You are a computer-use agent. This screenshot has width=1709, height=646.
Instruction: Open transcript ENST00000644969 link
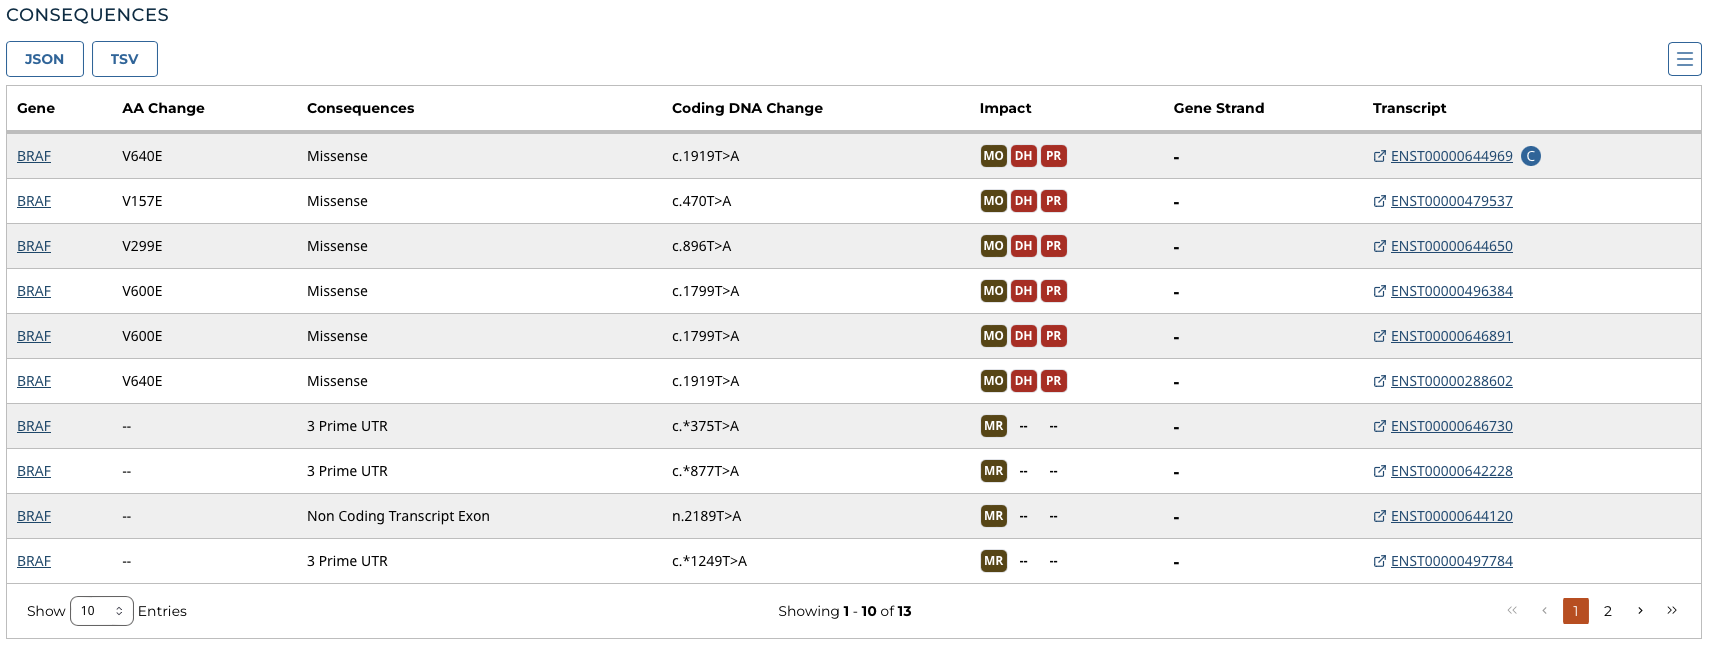tap(1451, 156)
